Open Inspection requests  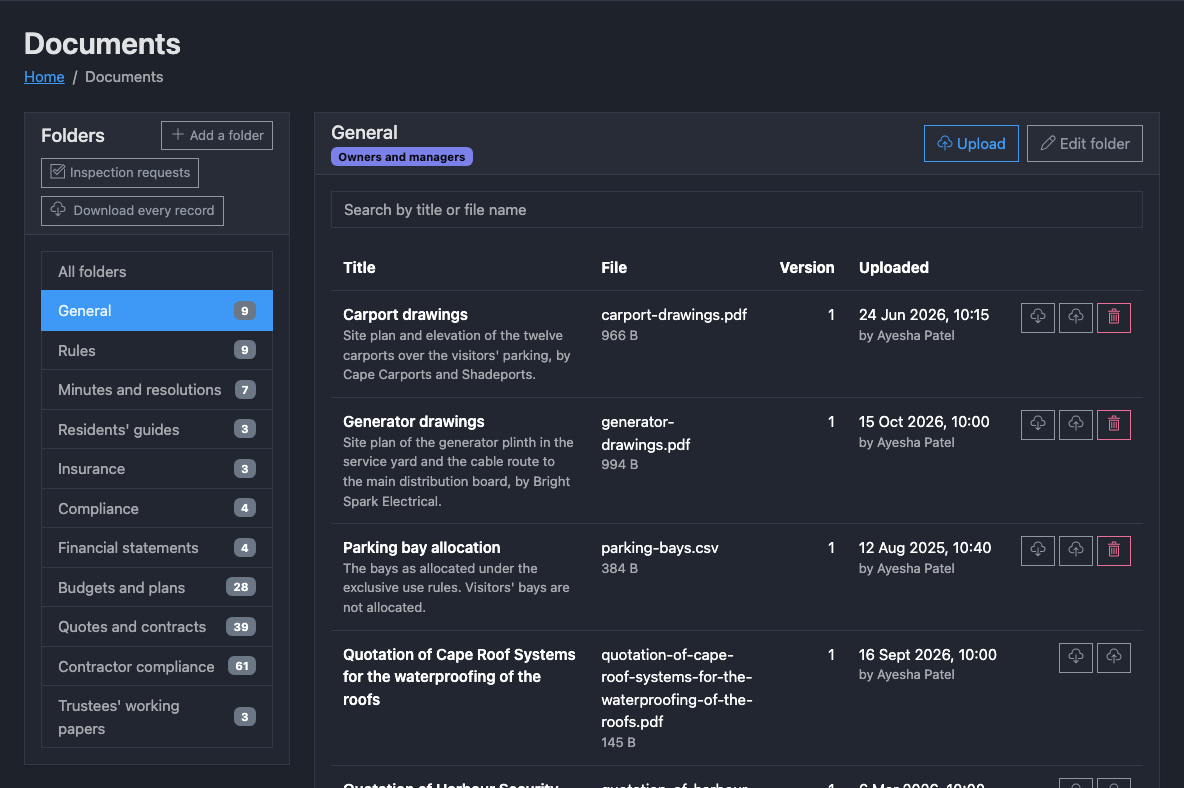(x=120, y=173)
